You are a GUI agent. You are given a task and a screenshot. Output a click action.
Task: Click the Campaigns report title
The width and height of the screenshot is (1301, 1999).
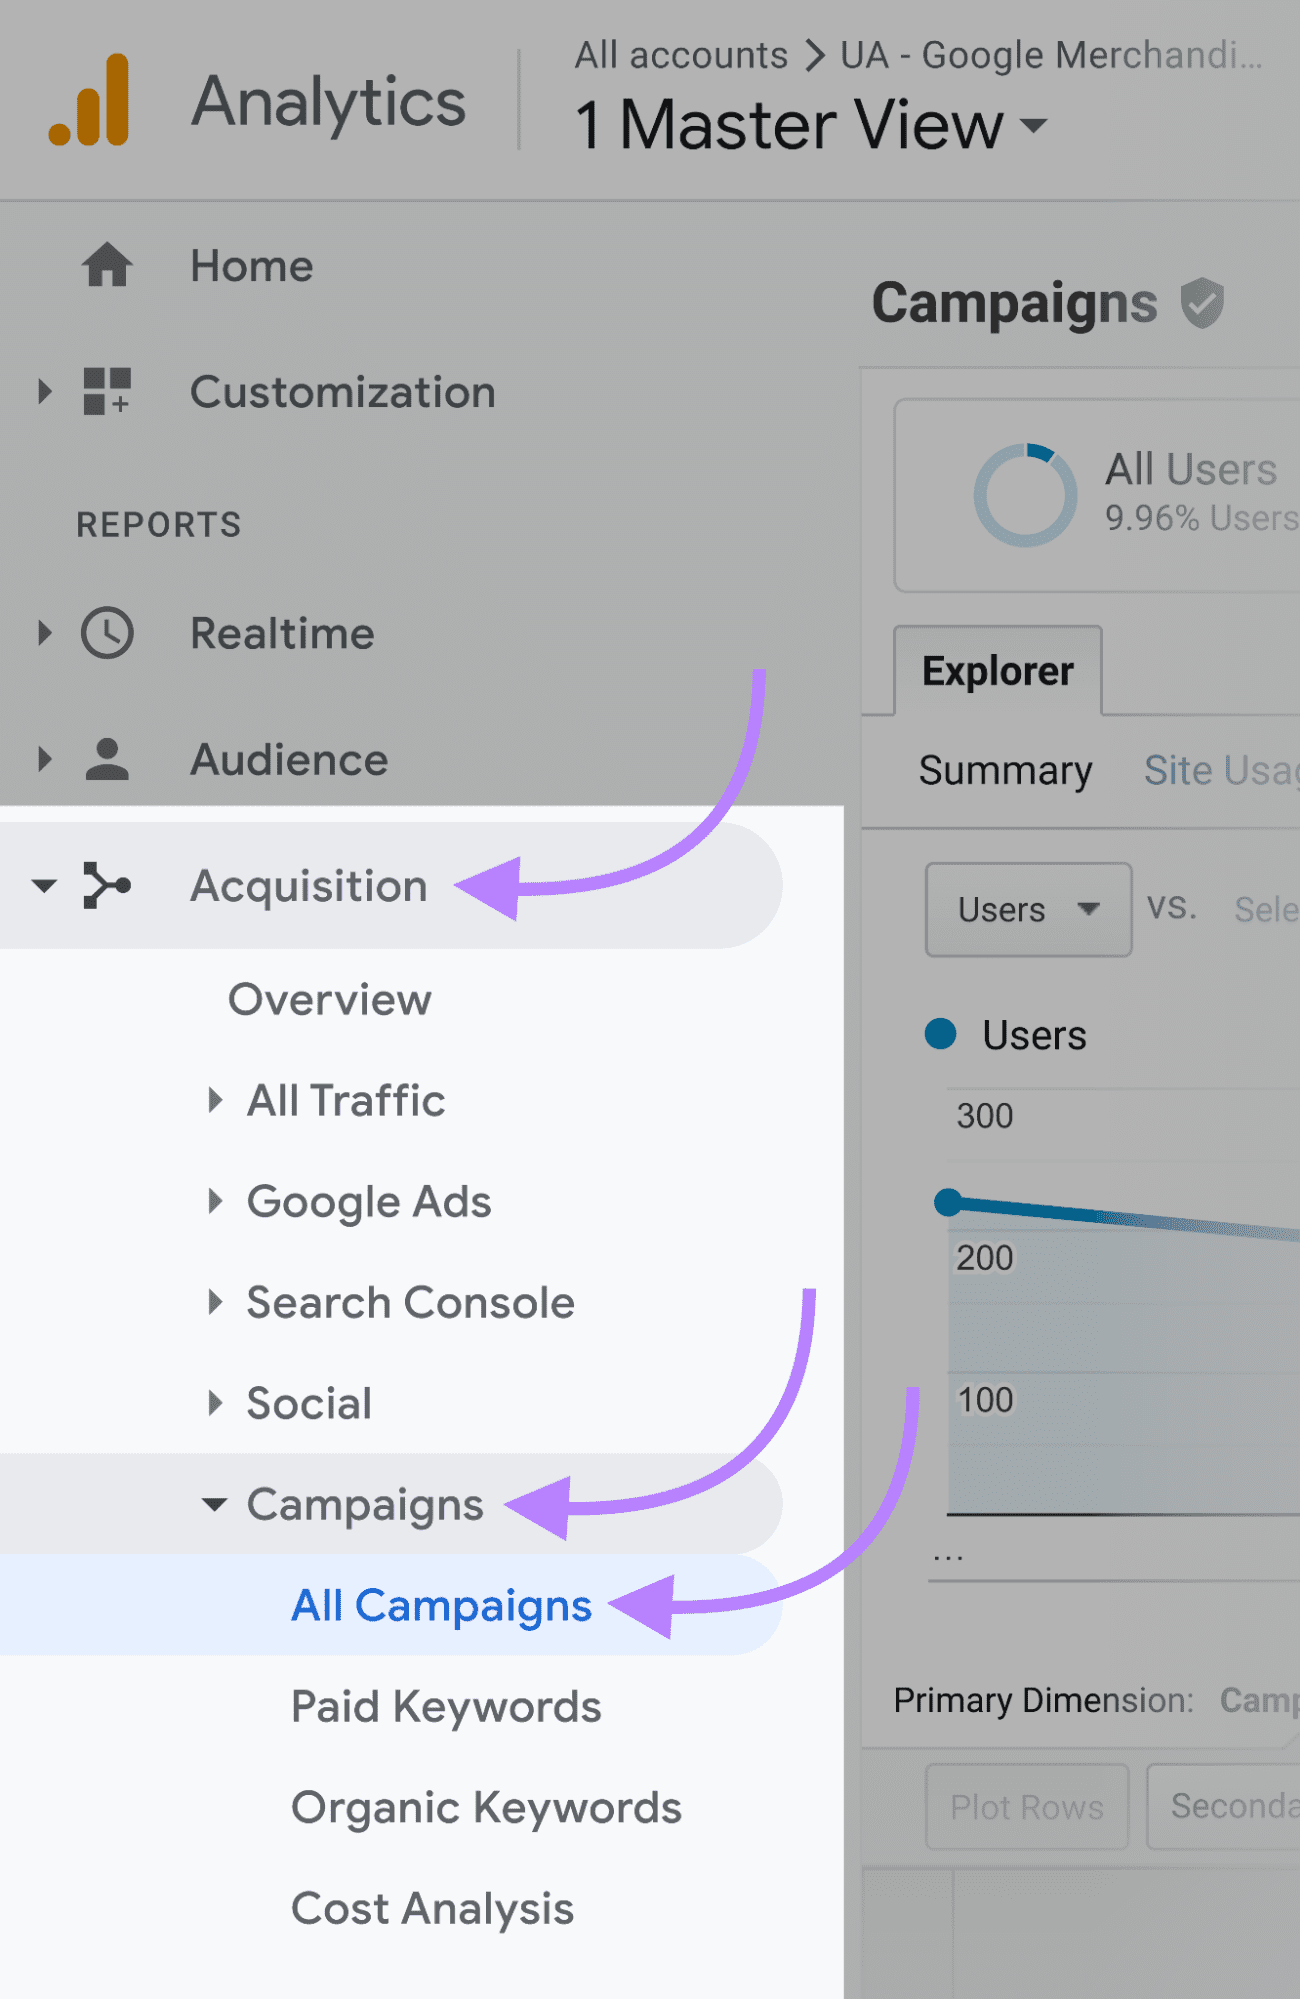pyautogui.click(x=1015, y=304)
